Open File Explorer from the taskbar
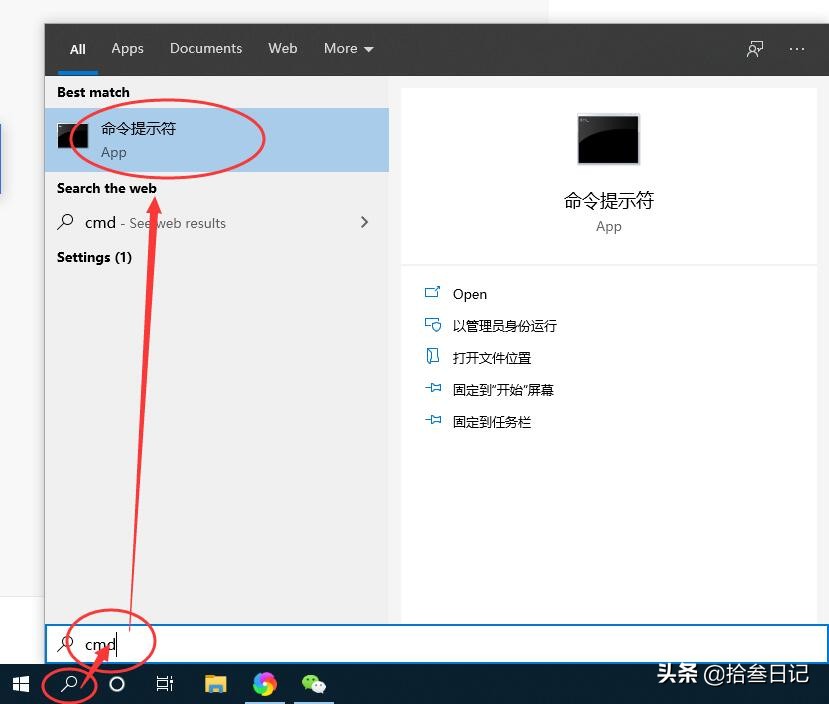The width and height of the screenshot is (829, 704). (215, 684)
